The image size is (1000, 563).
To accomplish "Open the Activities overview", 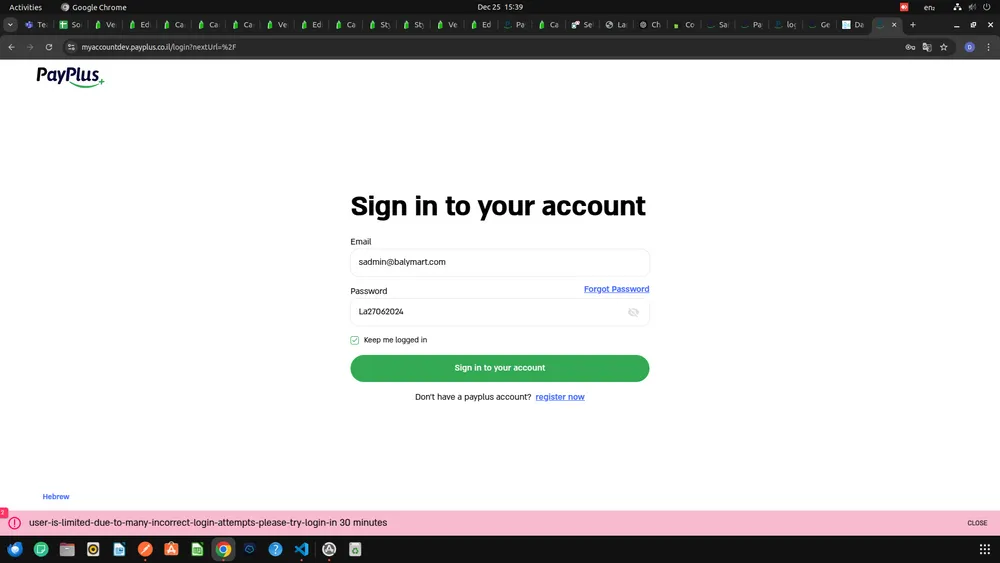I will [25, 7].
